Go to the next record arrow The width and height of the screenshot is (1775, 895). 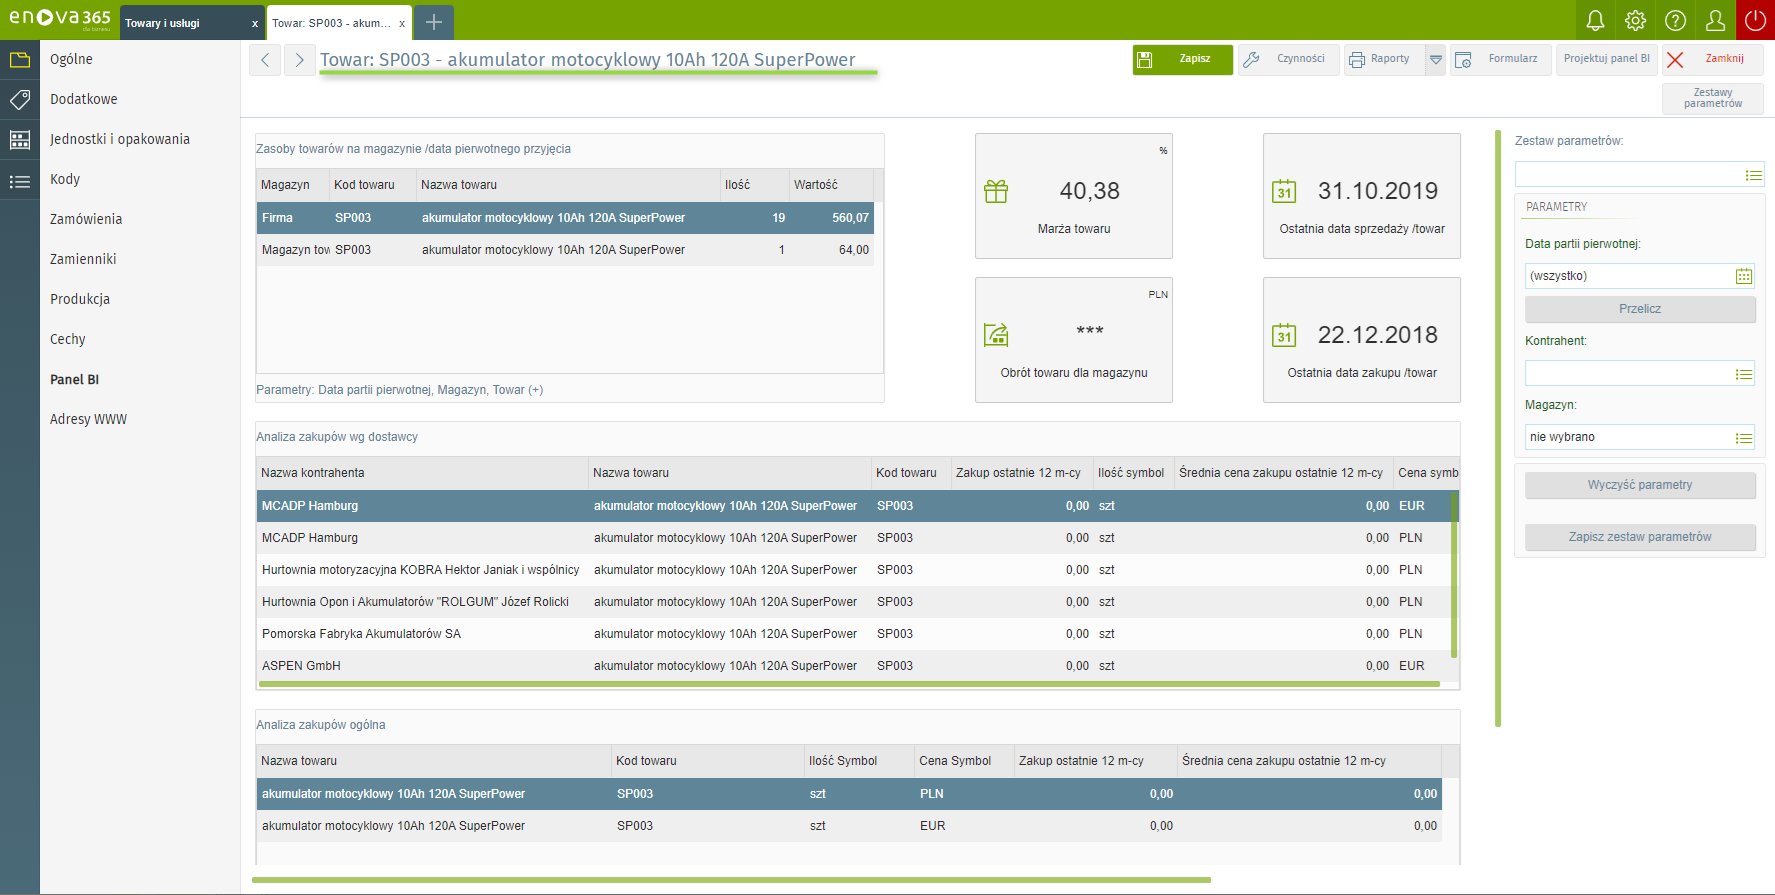click(x=299, y=60)
